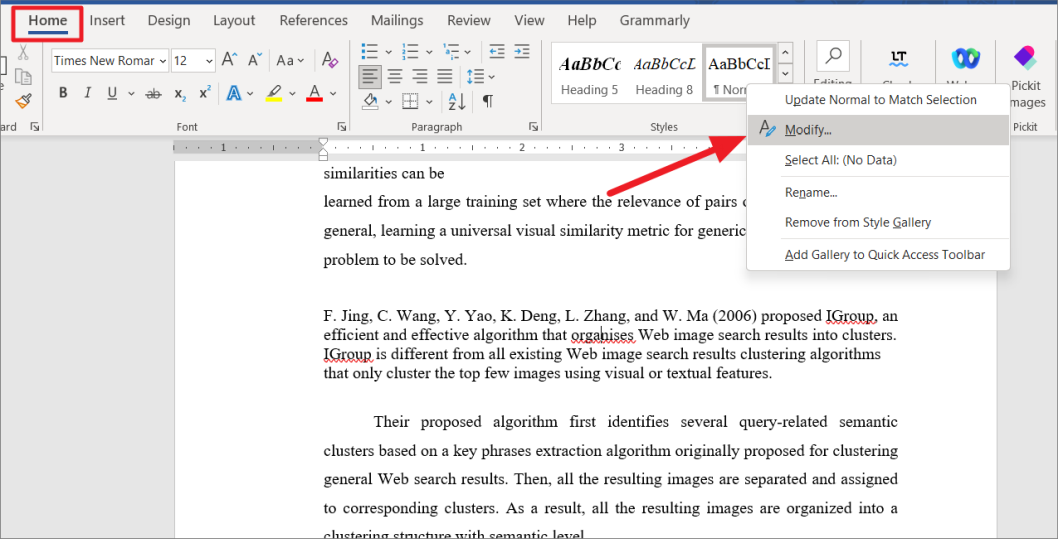Select Remove from Style Gallery

pyautogui.click(x=857, y=223)
